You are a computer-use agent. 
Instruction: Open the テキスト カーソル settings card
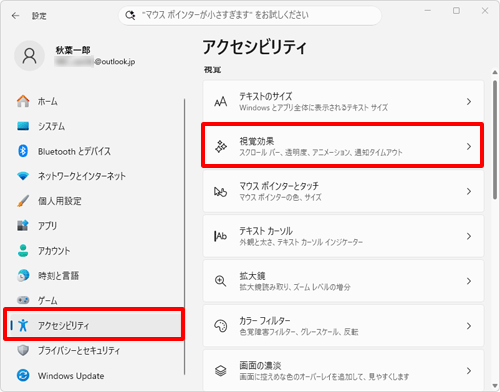point(343,236)
